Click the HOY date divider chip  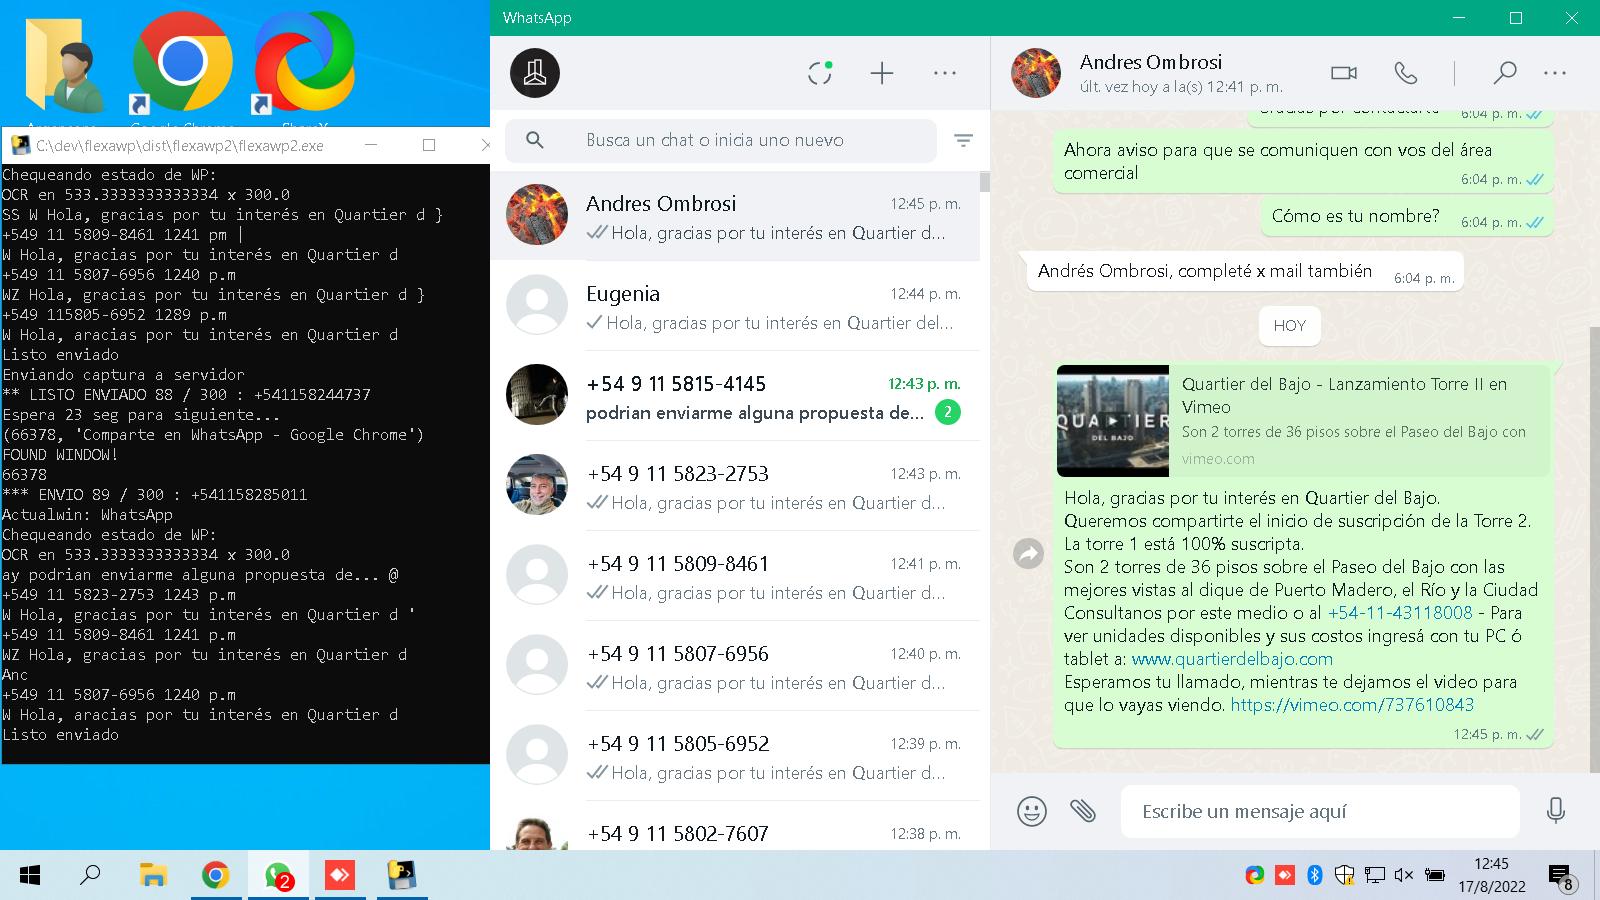1290,326
